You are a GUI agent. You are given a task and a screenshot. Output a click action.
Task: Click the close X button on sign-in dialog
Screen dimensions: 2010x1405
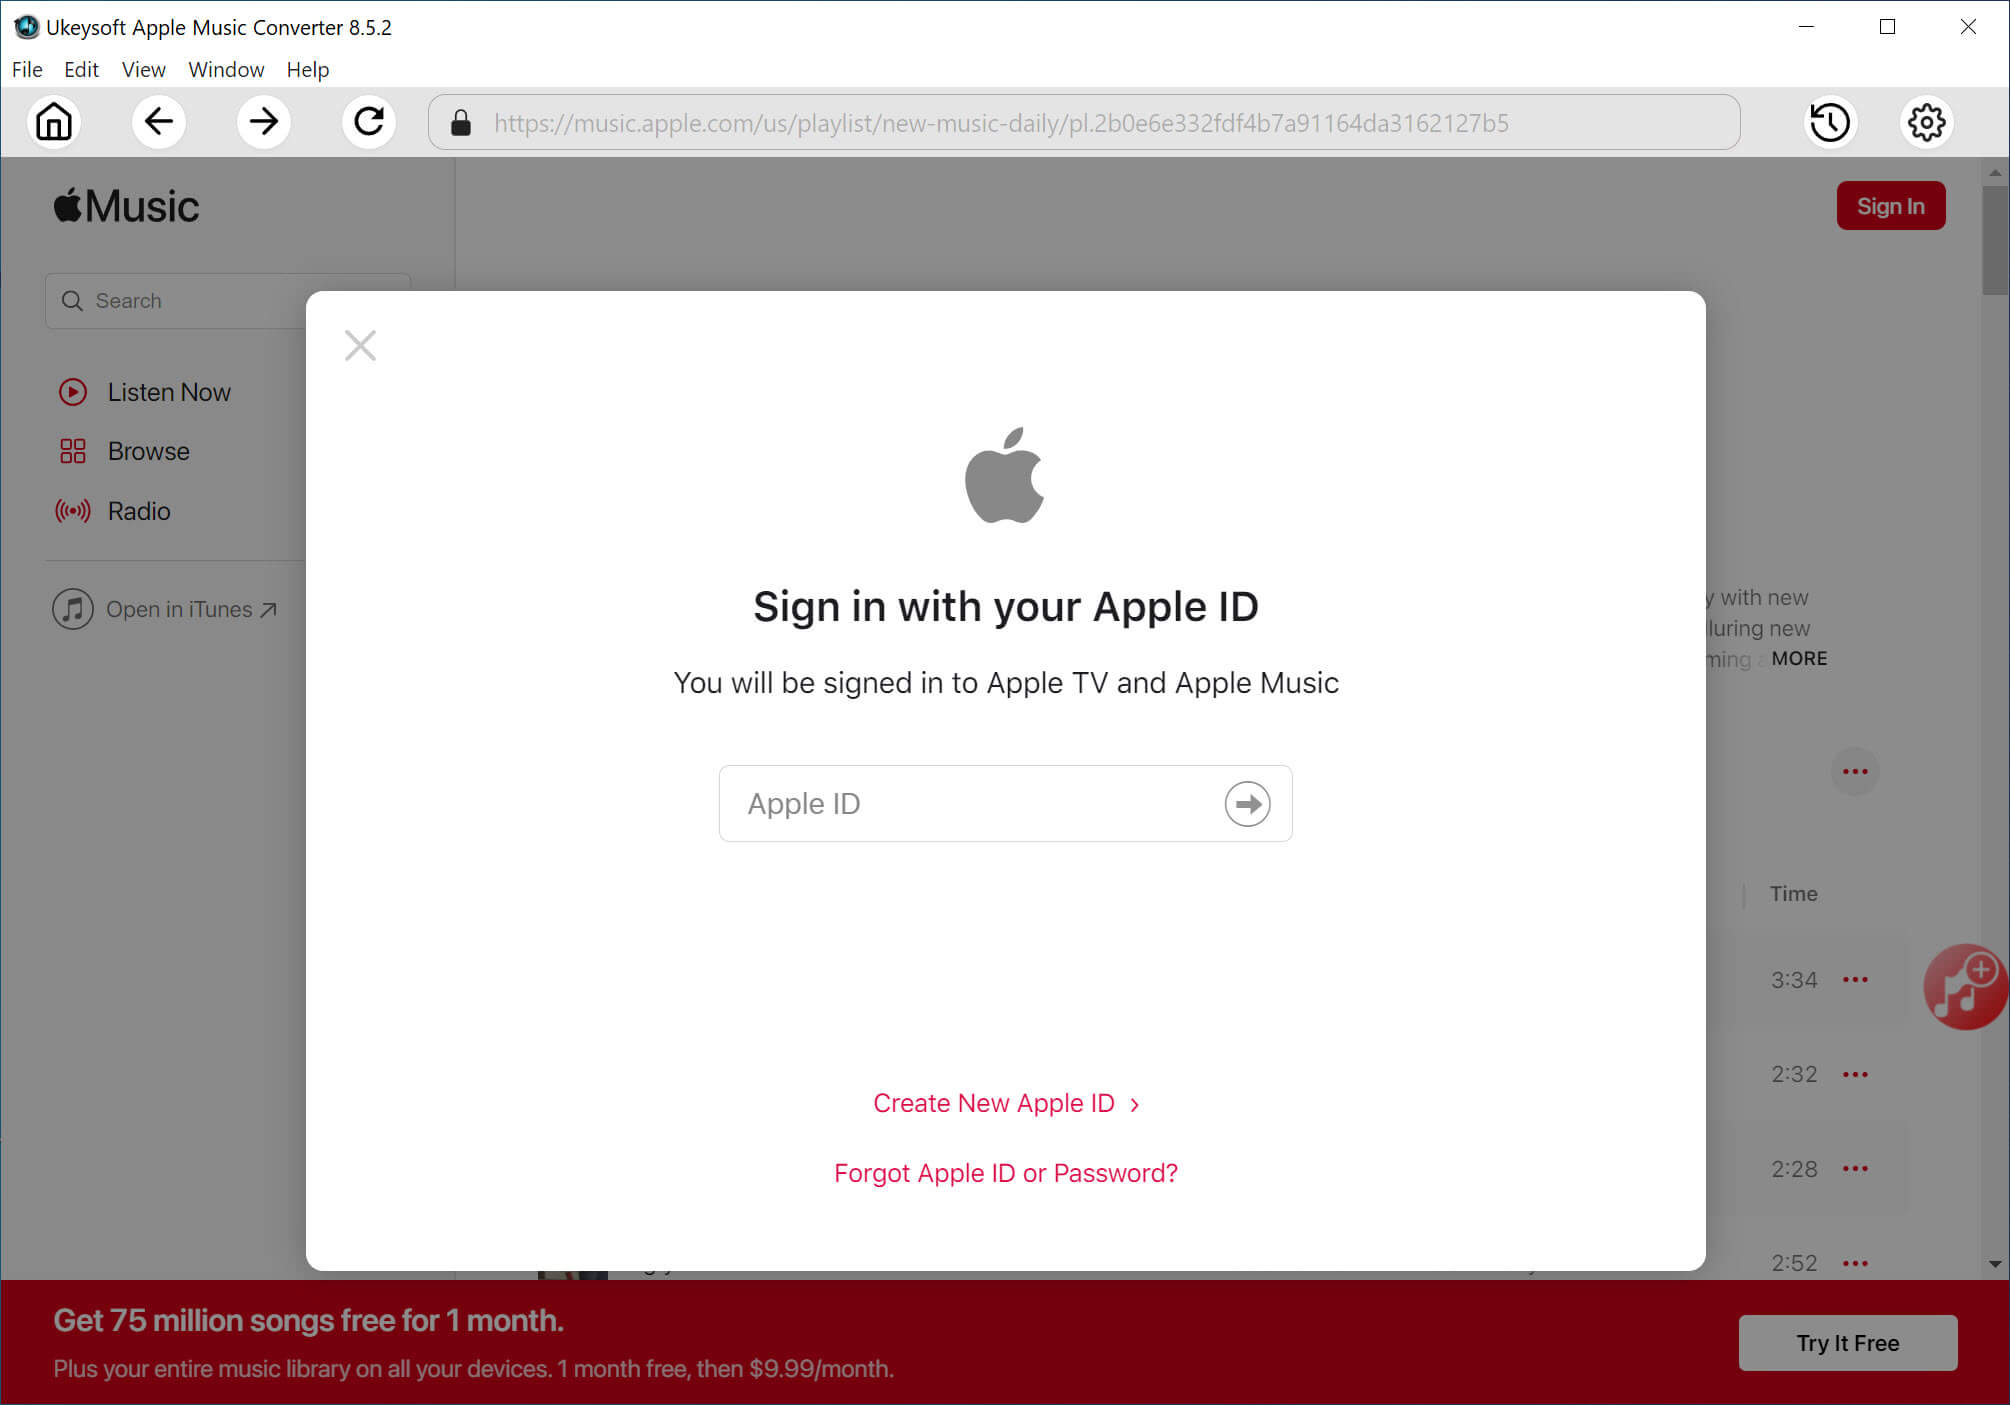pos(360,345)
